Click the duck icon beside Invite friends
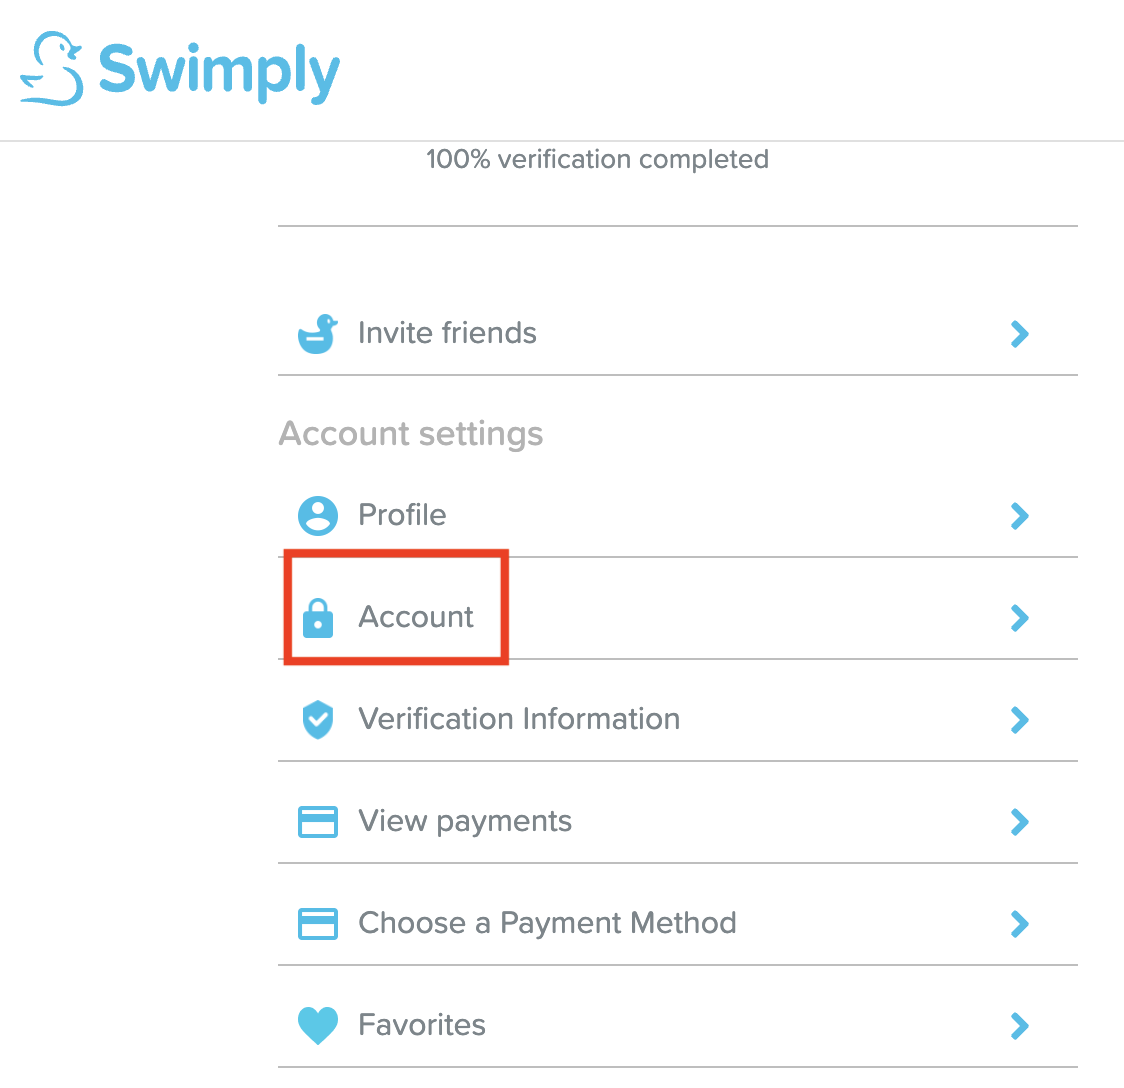 click(x=318, y=334)
